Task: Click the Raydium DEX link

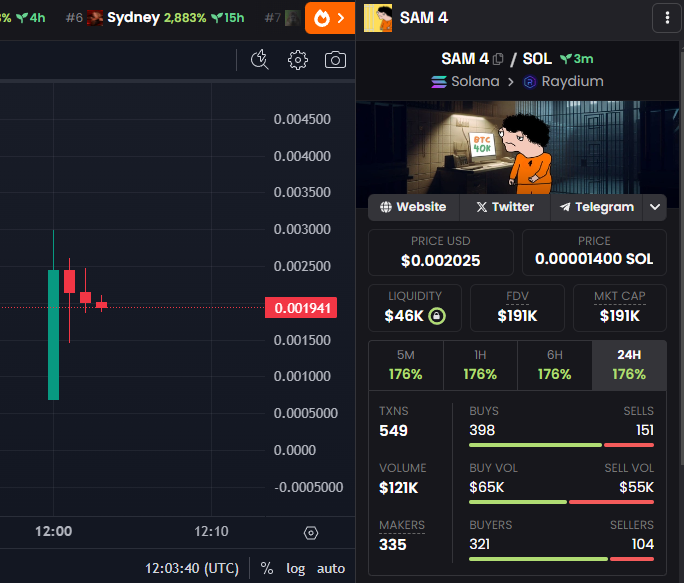Action: [564, 82]
